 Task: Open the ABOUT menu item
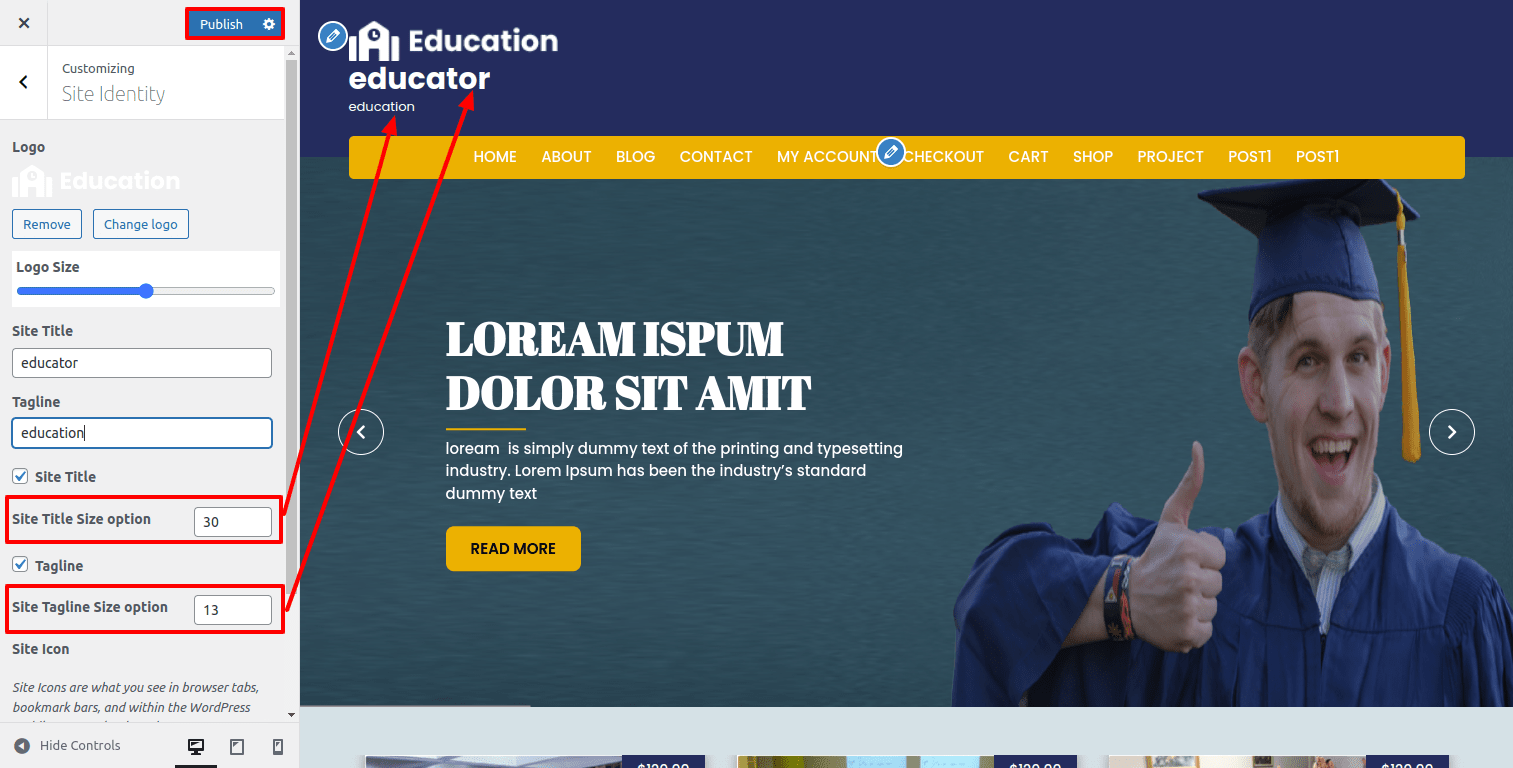pyautogui.click(x=566, y=157)
